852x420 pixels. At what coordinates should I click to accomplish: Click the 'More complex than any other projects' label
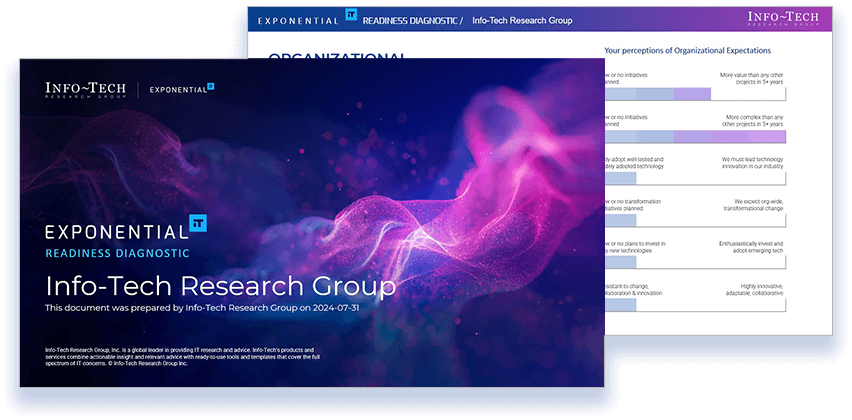point(754,121)
